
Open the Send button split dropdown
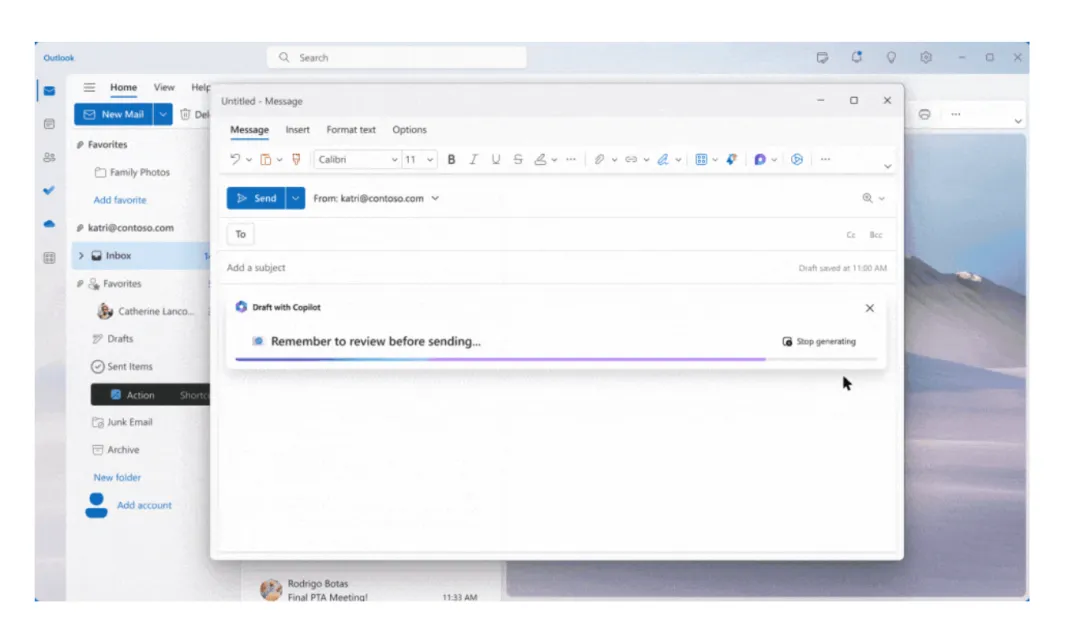tap(293, 198)
